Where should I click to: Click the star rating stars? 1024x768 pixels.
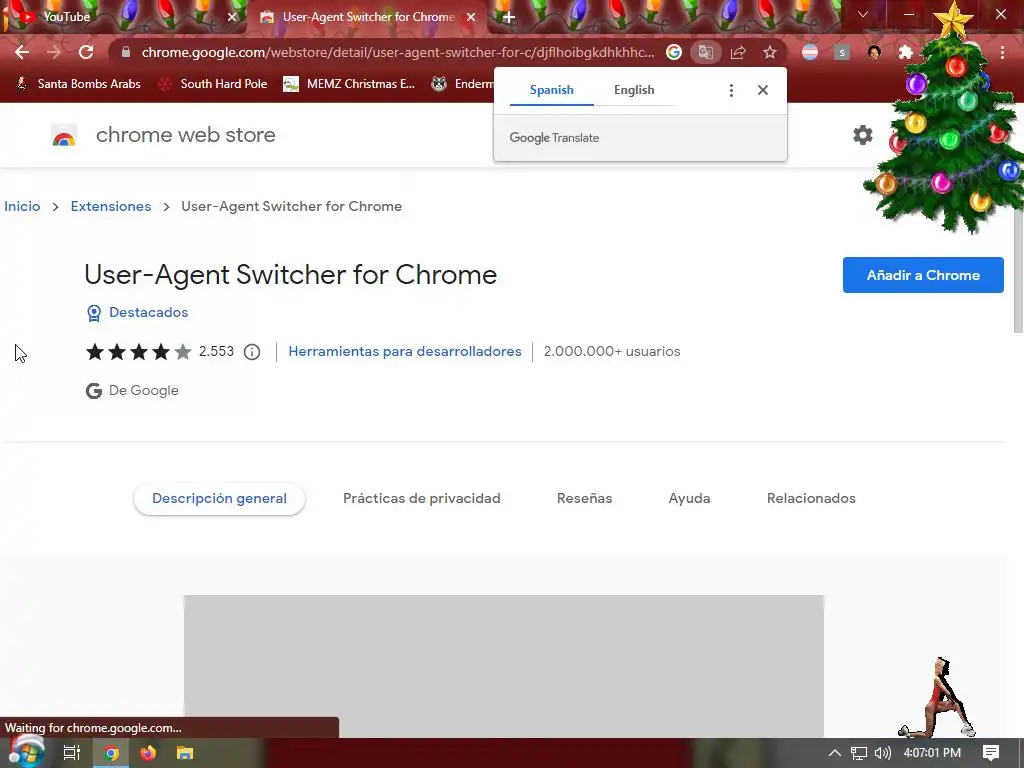coord(138,352)
